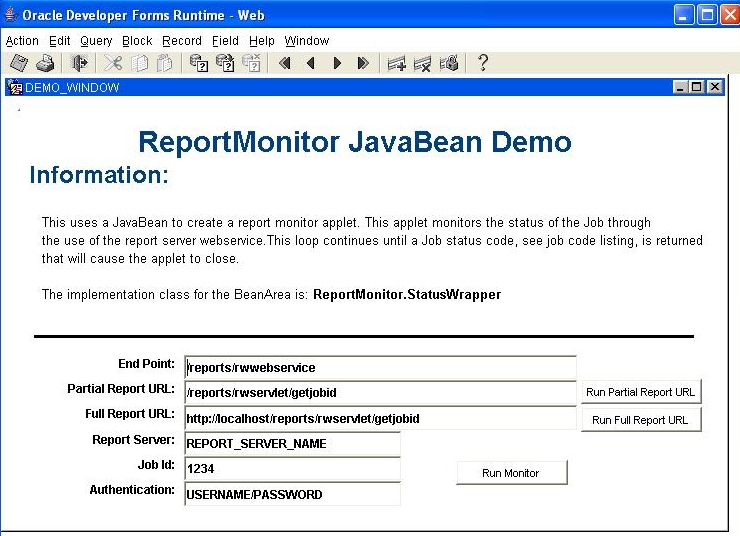Focus the Full Report URL field
The width and height of the screenshot is (740, 536).
[x=380, y=419]
